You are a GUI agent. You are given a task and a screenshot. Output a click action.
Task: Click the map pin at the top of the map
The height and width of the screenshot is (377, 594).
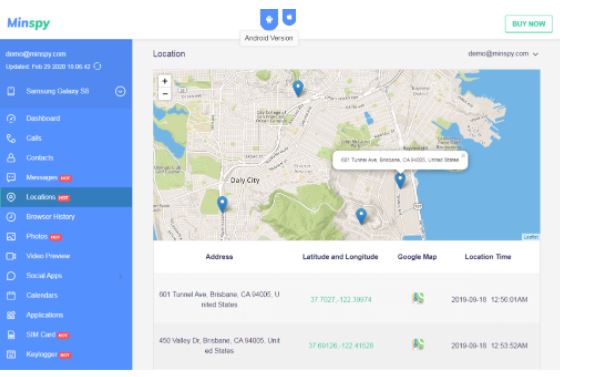[x=298, y=88]
